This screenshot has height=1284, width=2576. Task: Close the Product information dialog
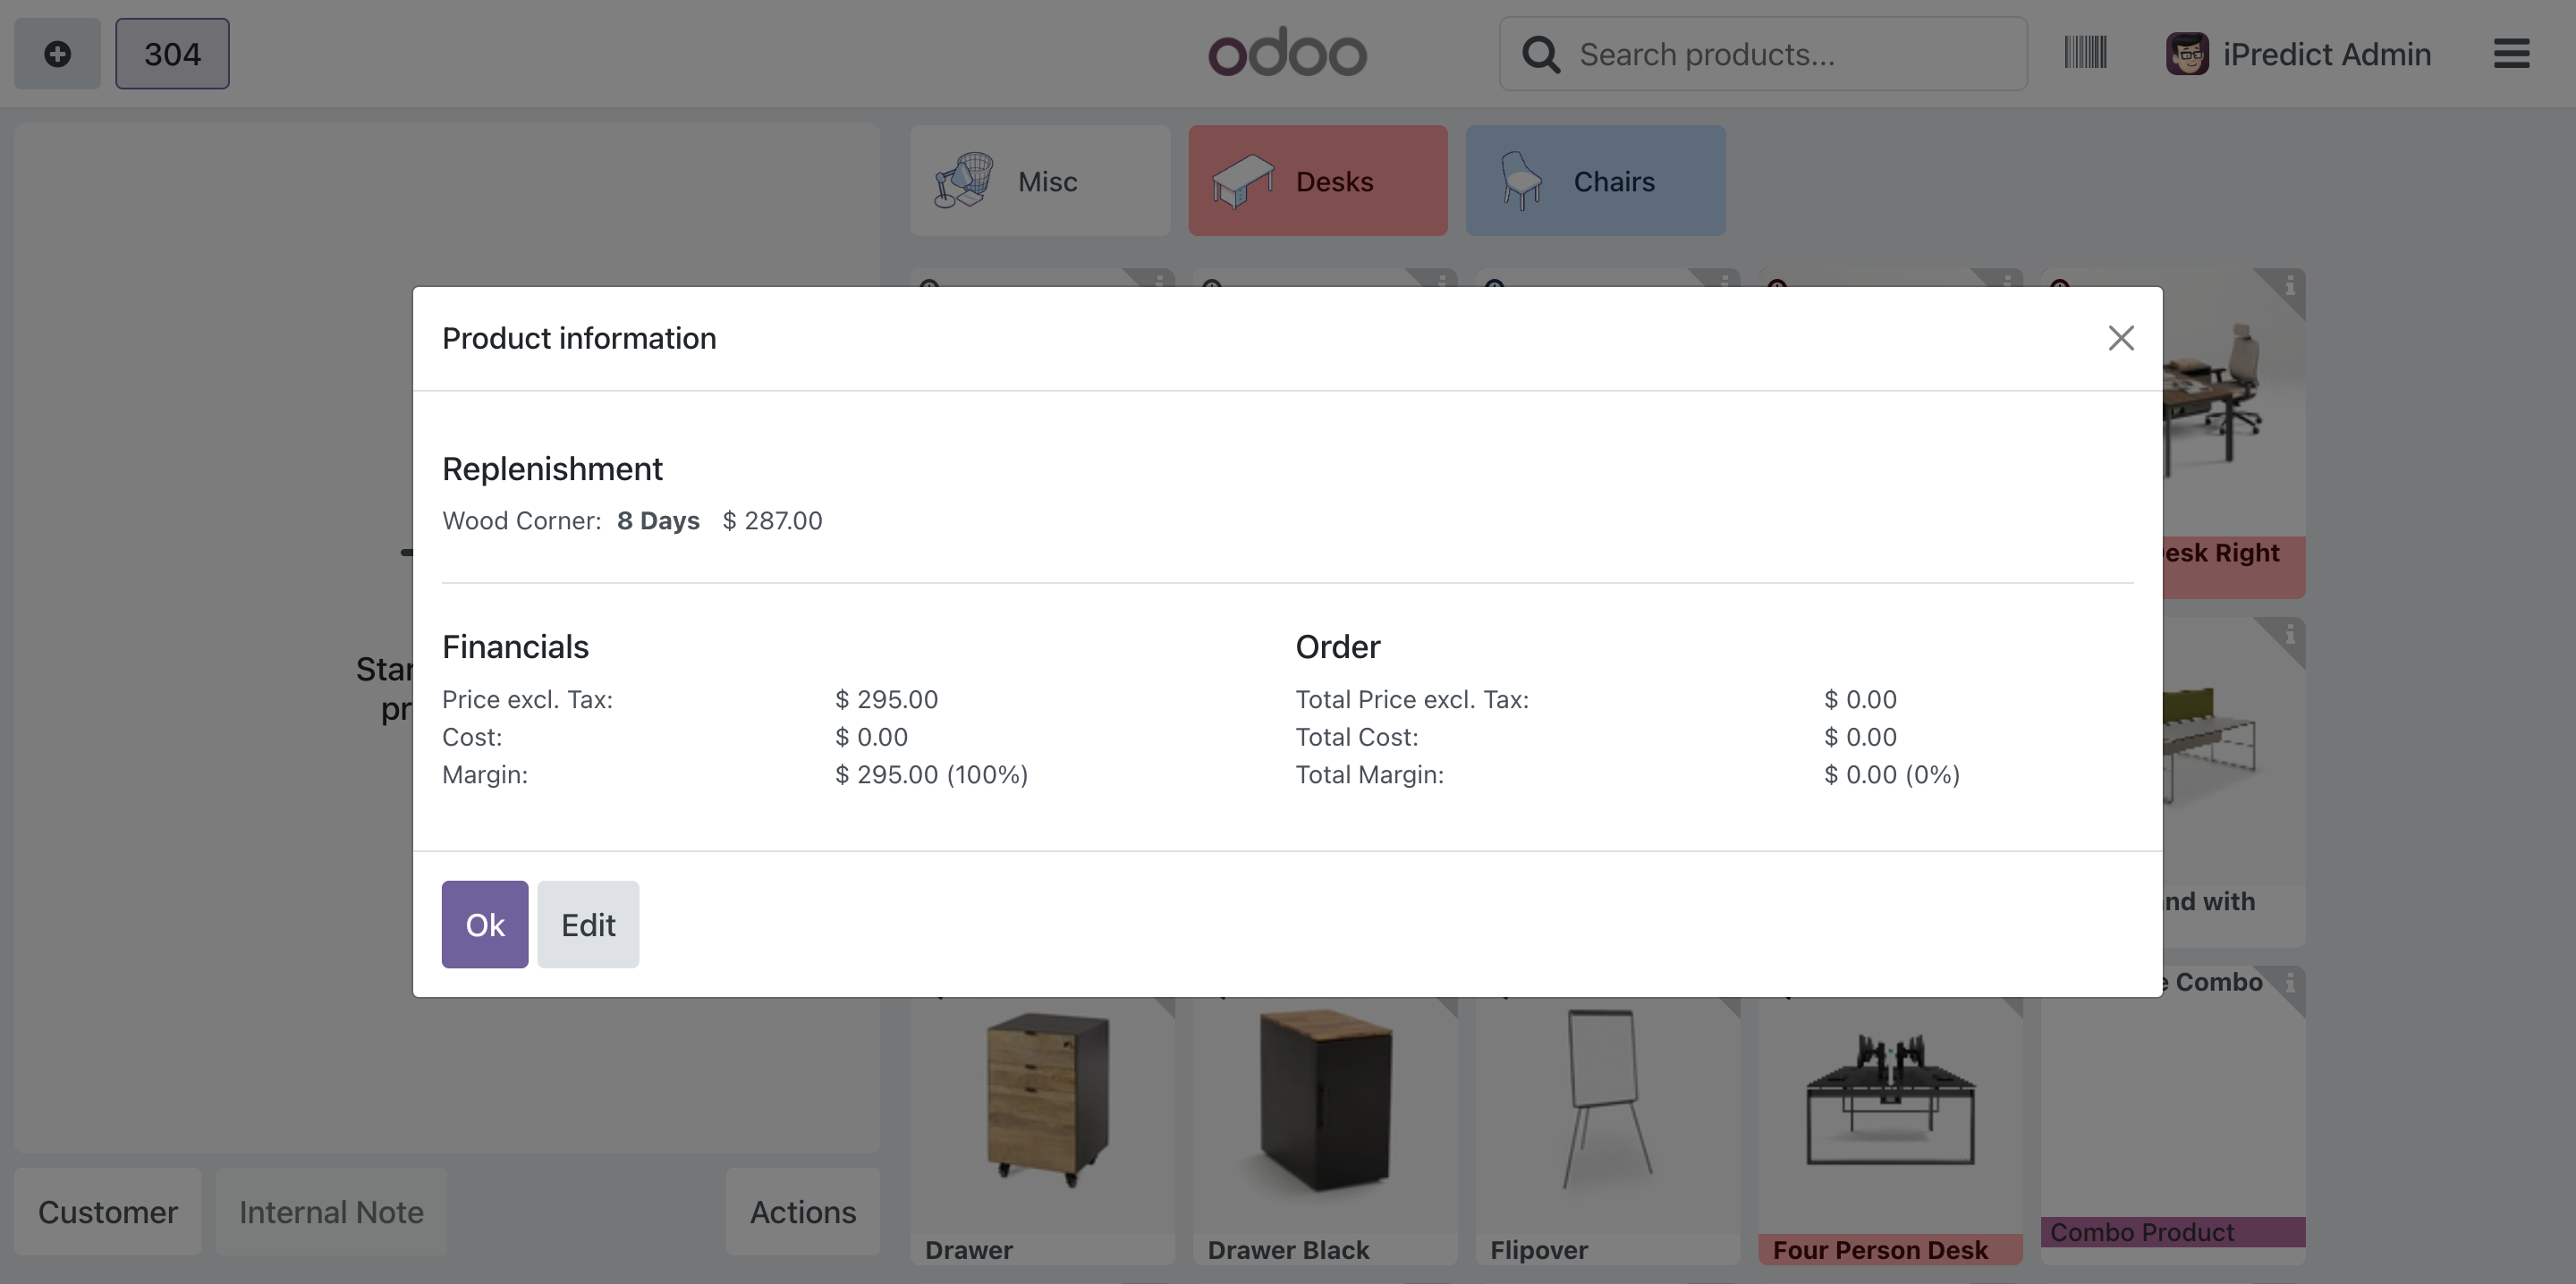point(2120,338)
